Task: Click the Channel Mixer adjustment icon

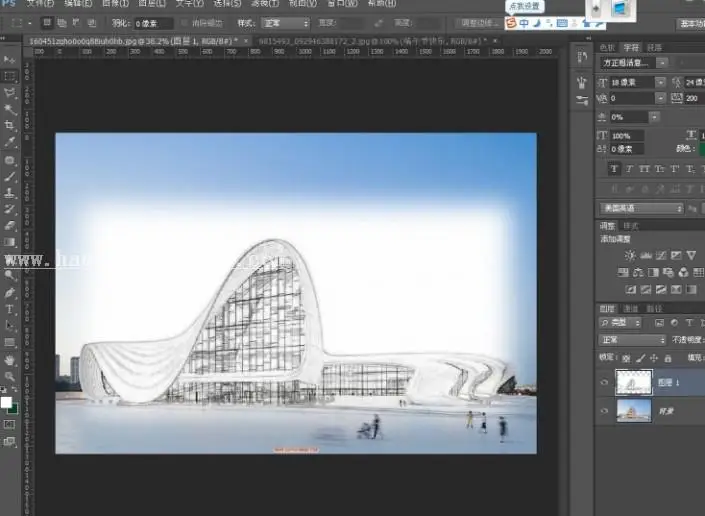Action: click(x=683, y=272)
